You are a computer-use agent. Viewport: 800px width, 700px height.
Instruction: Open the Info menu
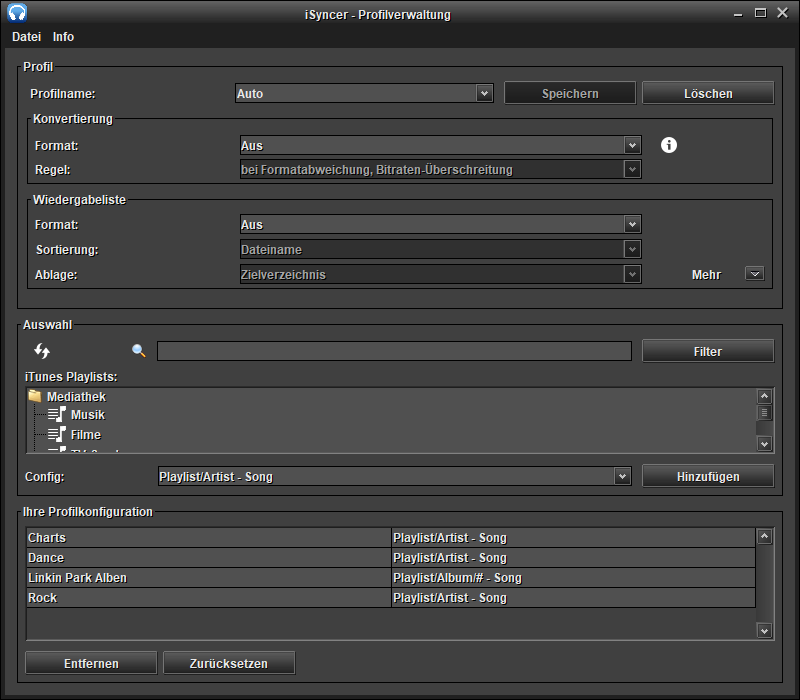[63, 37]
